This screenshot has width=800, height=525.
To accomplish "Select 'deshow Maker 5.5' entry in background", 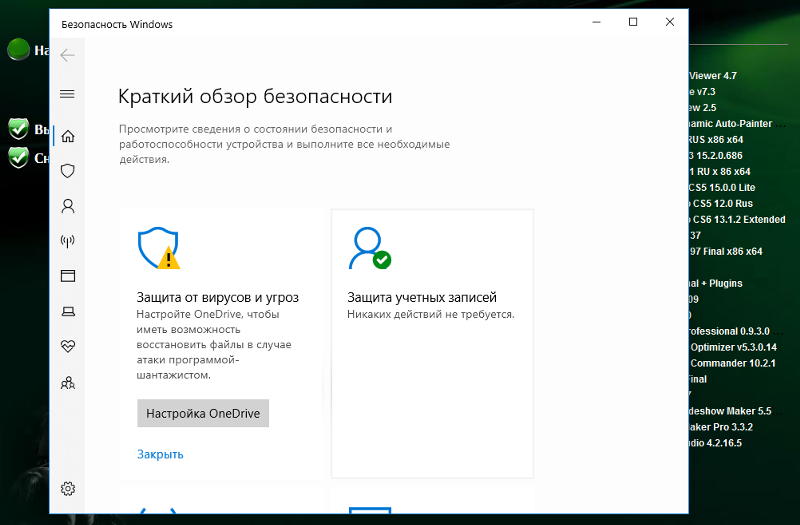I will pyautogui.click(x=730, y=411).
